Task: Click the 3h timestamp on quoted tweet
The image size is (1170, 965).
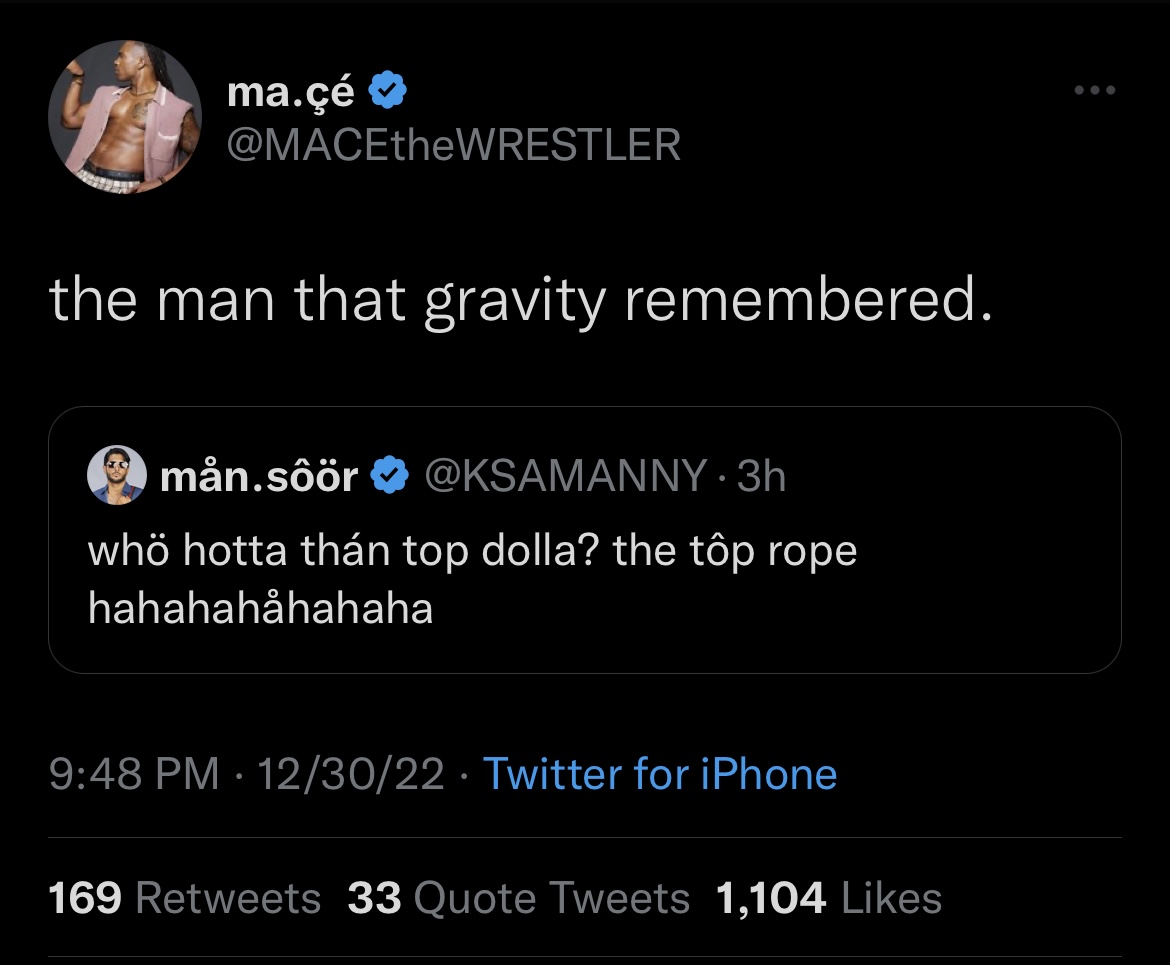Action: pos(762,477)
